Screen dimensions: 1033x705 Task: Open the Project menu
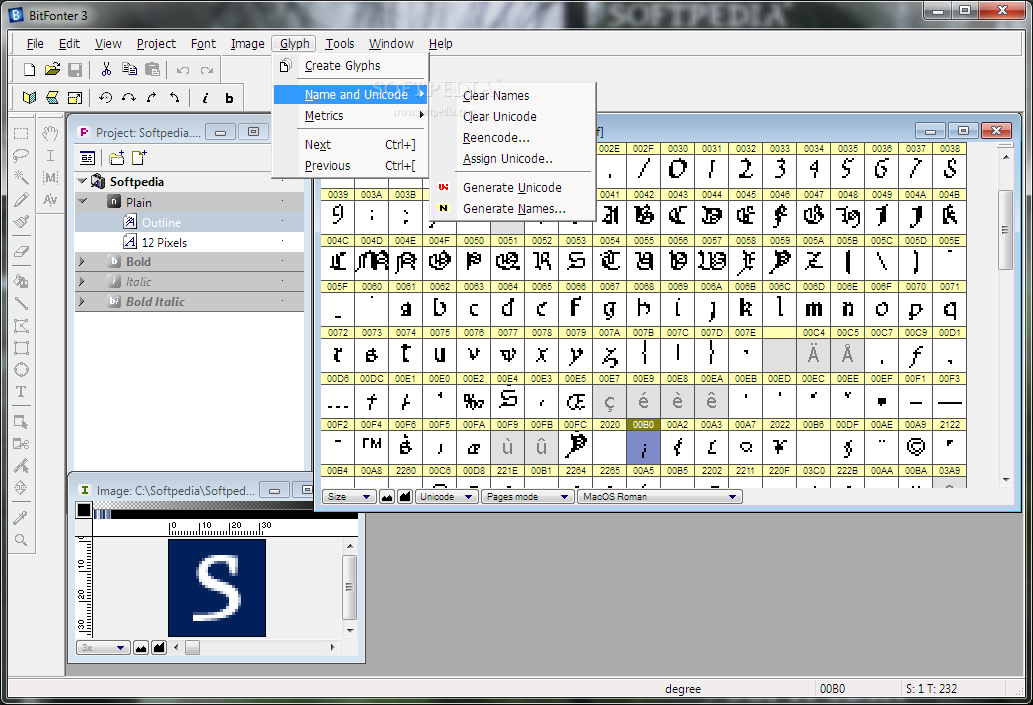pos(156,43)
